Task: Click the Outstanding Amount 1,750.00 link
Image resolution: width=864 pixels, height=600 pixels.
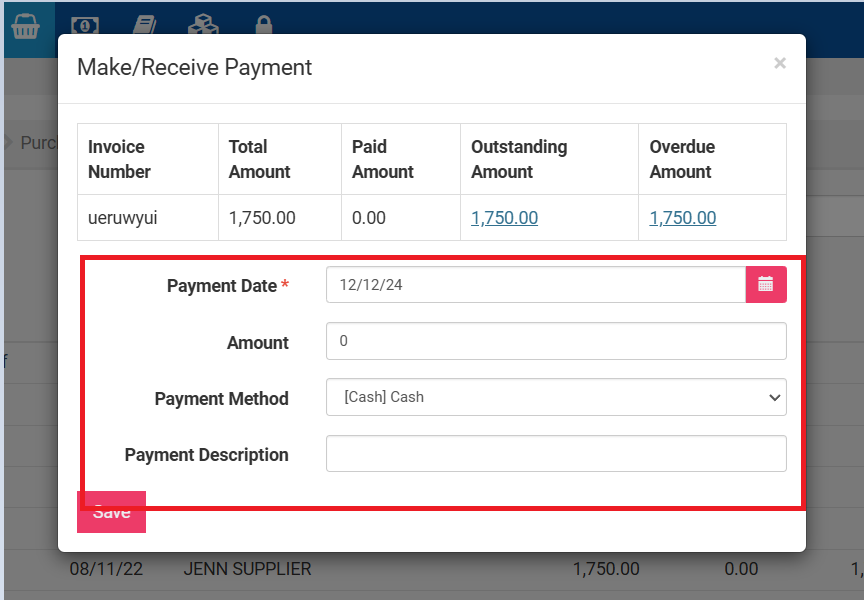Action: [x=504, y=218]
